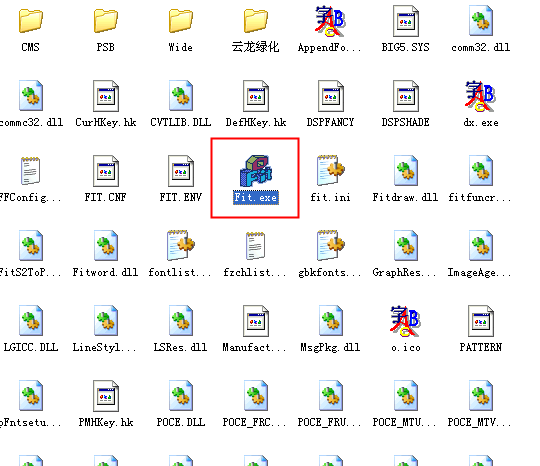Select the DSPSHADE file icon
540x466 pixels.
coord(406,96)
